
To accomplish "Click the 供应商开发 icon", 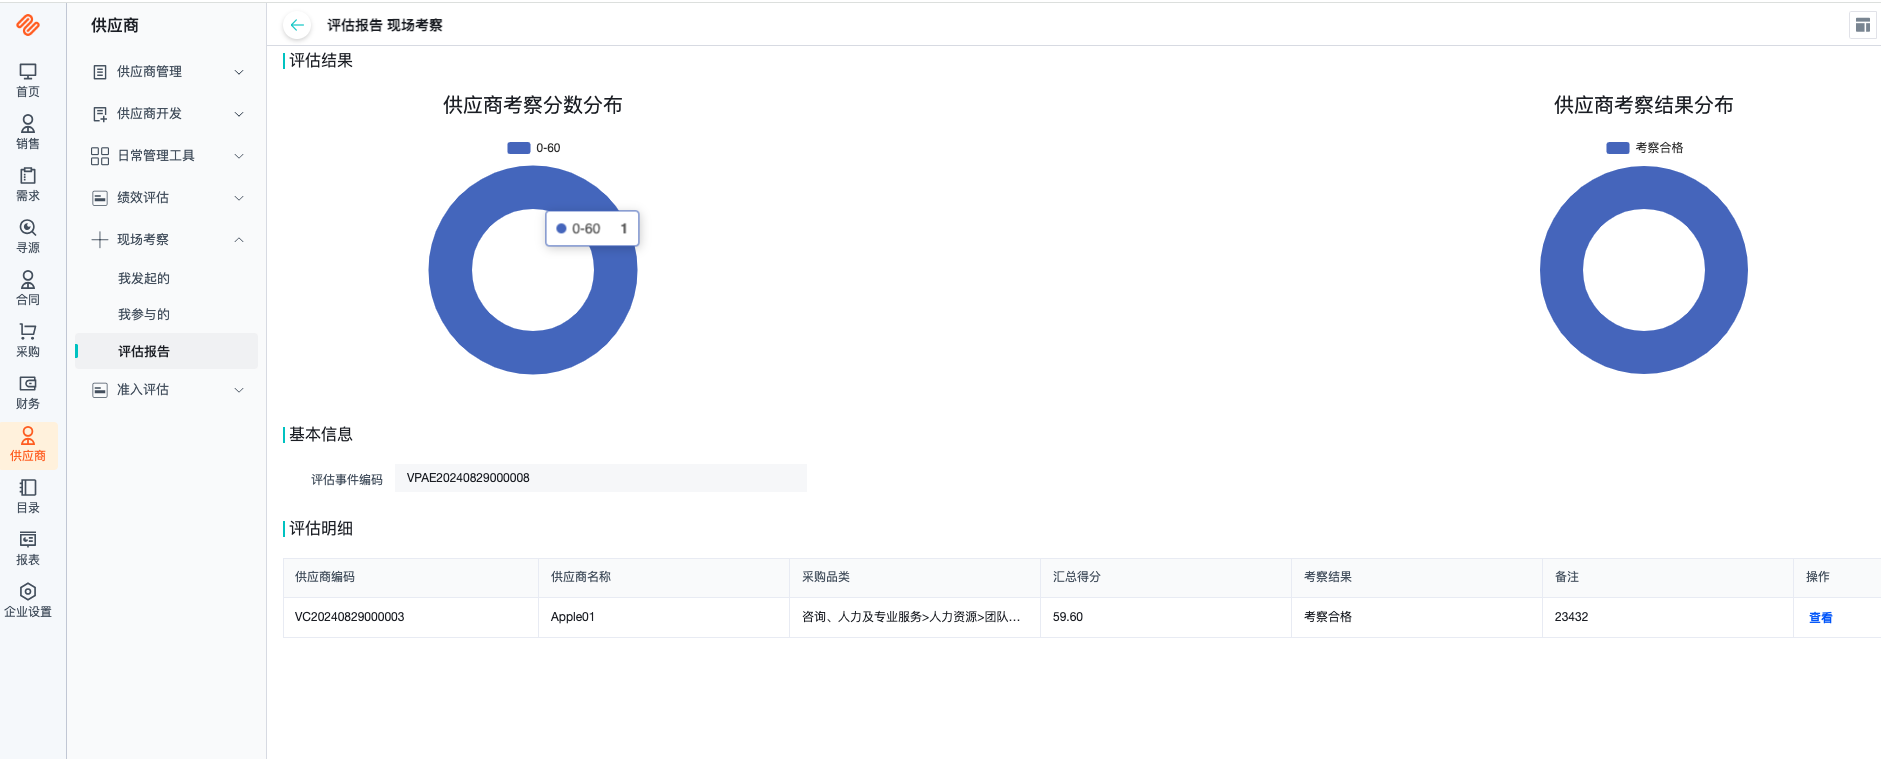I will [100, 114].
